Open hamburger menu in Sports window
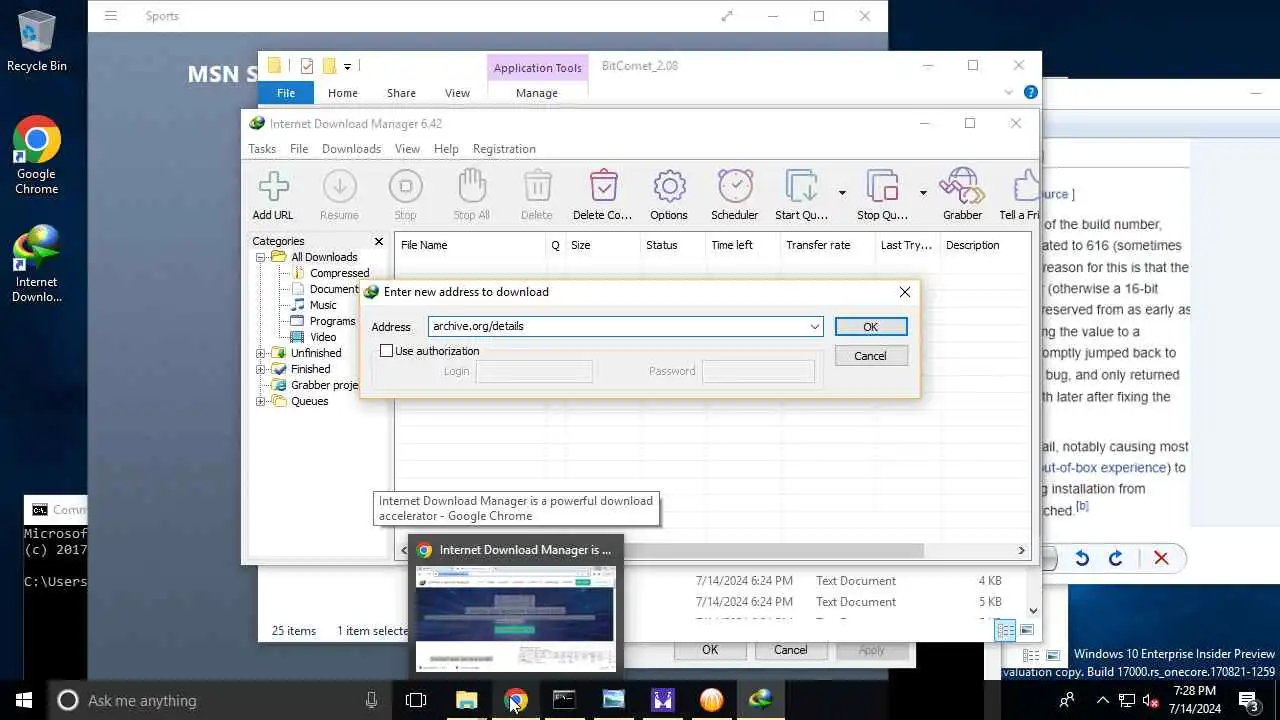The image size is (1280, 720). (111, 16)
